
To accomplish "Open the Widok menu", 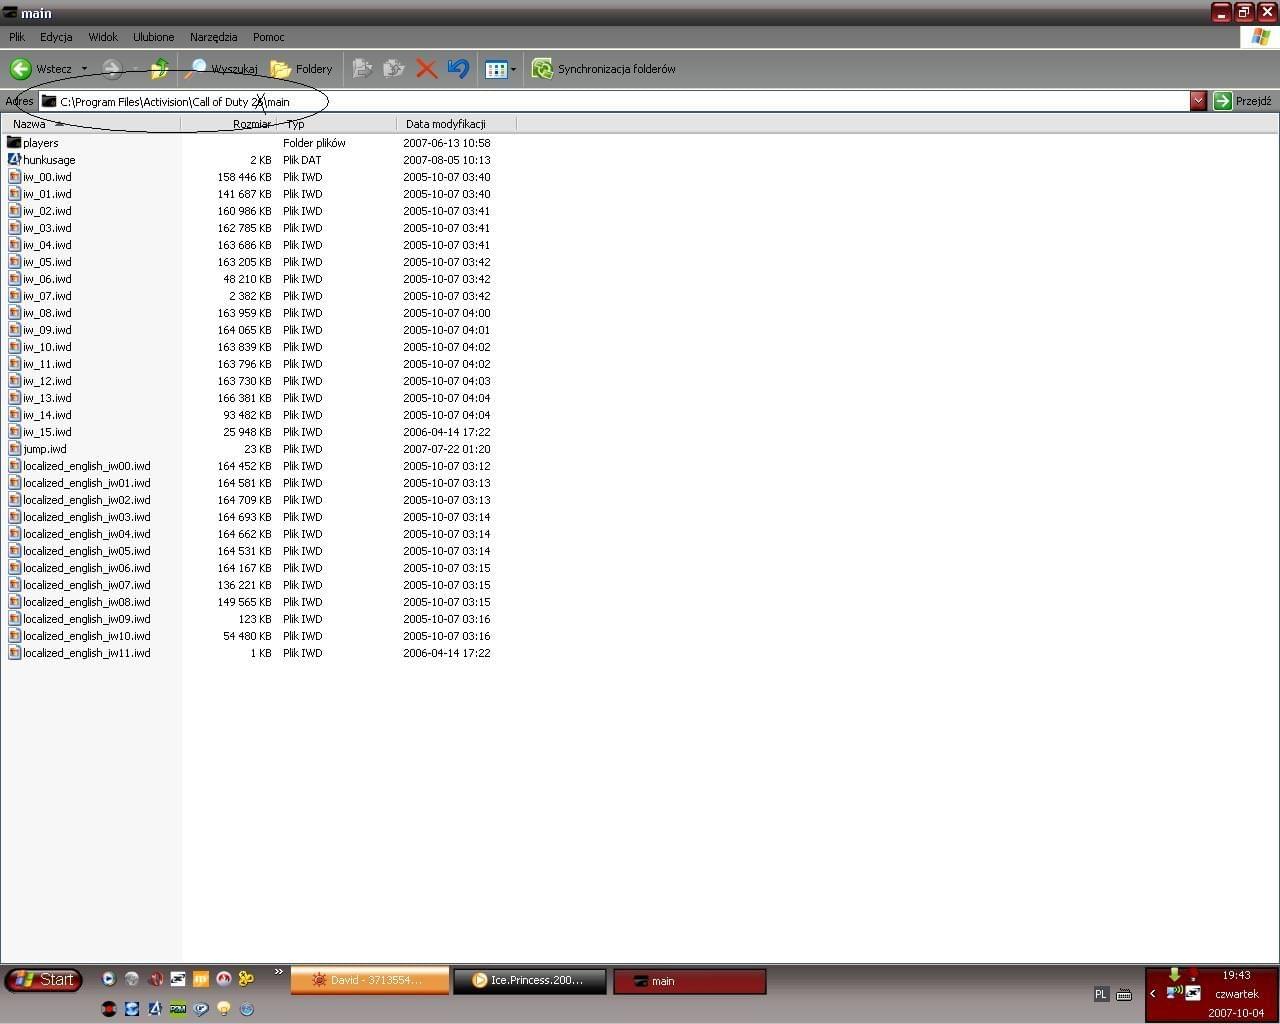I will [103, 37].
